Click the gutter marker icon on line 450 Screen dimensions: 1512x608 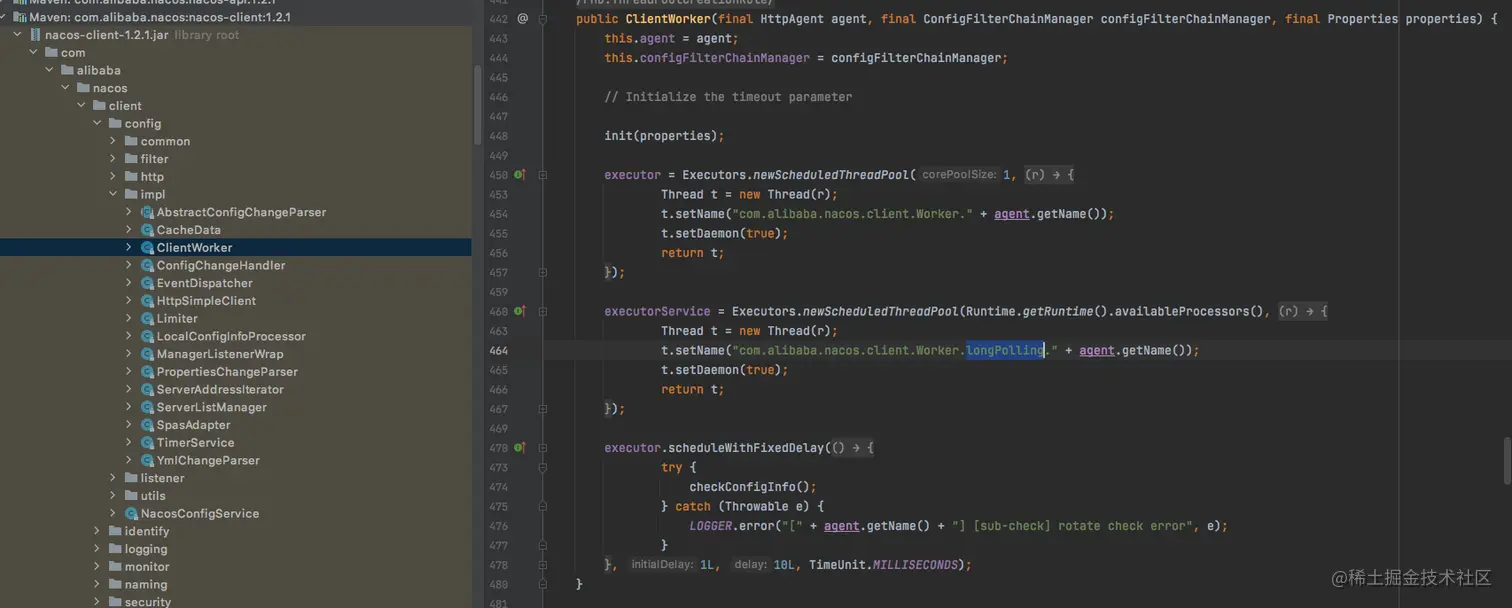pyautogui.click(x=520, y=174)
